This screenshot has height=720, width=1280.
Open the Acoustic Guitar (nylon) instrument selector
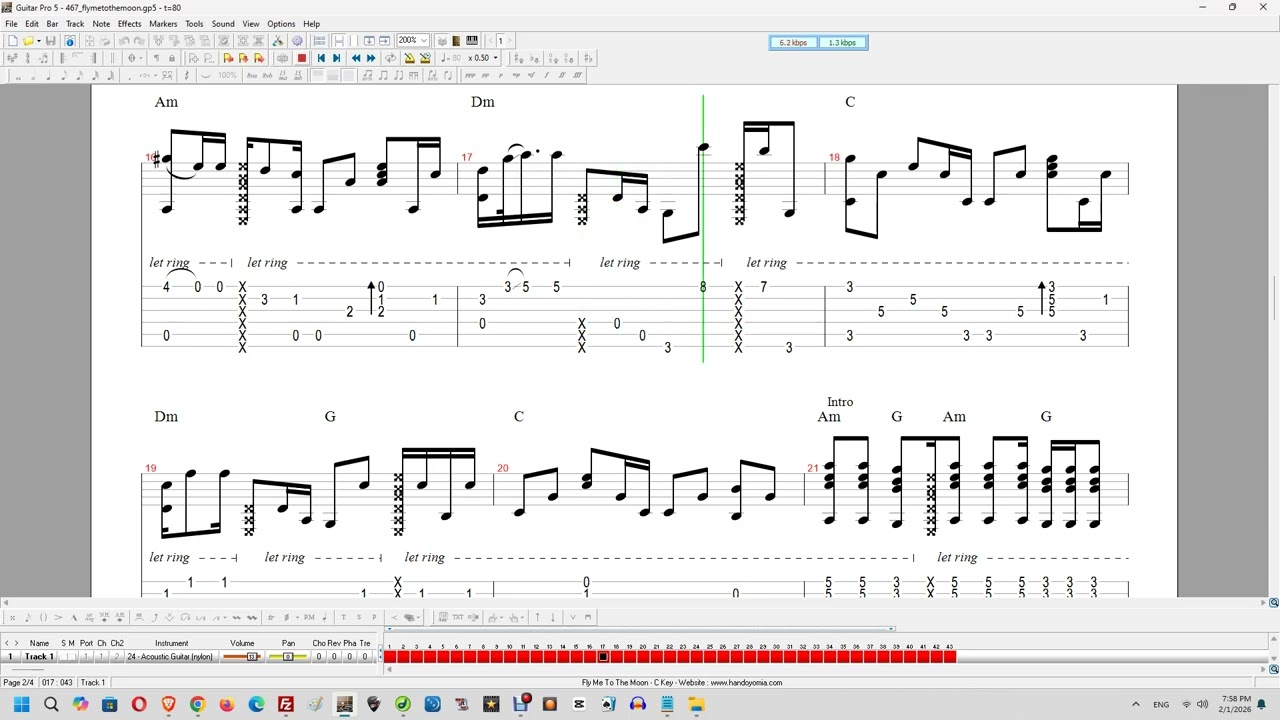(170, 656)
